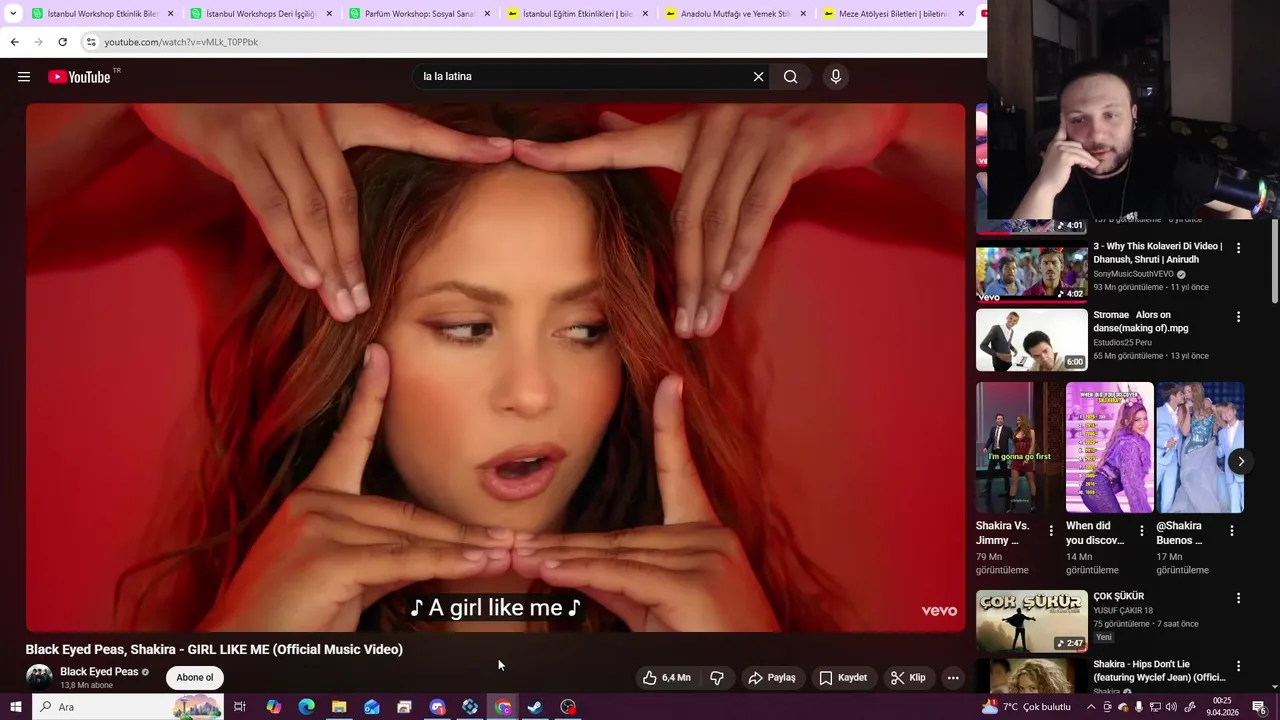Open Steam from taskbar
The width and height of the screenshot is (1280, 720).
(x=535, y=707)
